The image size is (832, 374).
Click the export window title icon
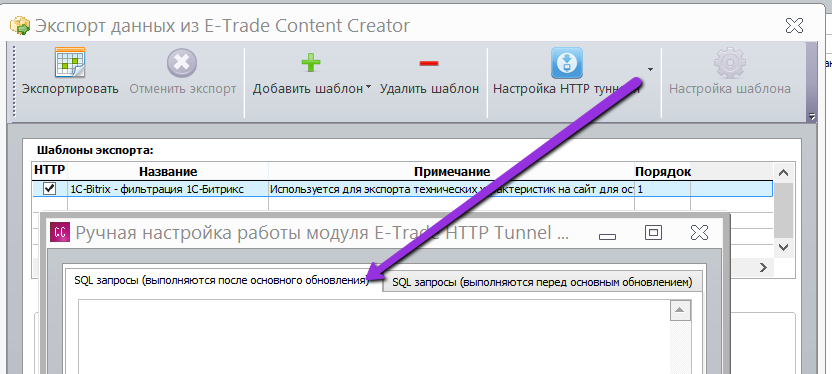coord(21,25)
